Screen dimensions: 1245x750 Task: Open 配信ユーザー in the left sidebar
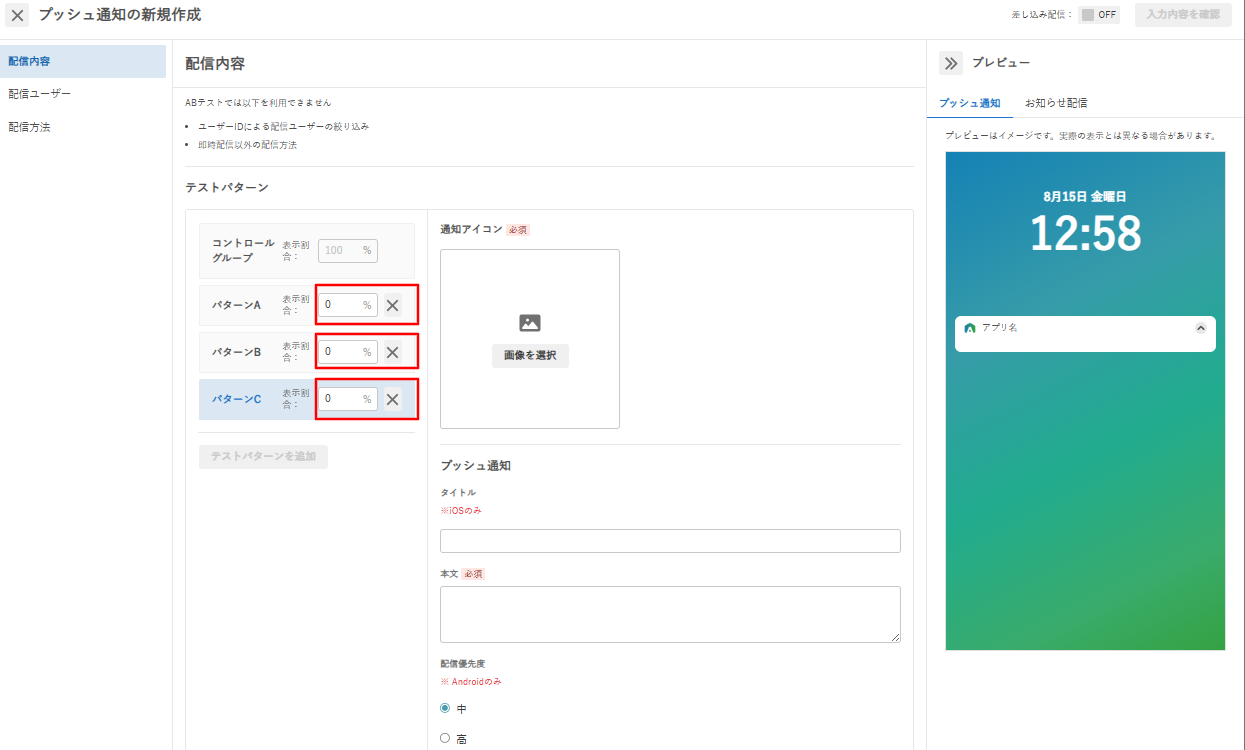pyautogui.click(x=40, y=94)
